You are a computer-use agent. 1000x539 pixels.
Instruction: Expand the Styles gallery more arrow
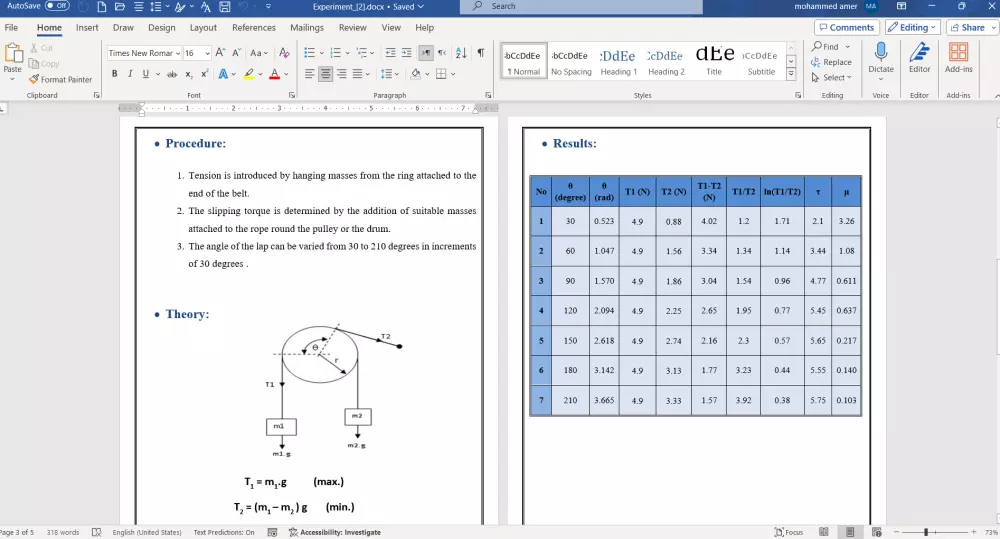pos(791,74)
